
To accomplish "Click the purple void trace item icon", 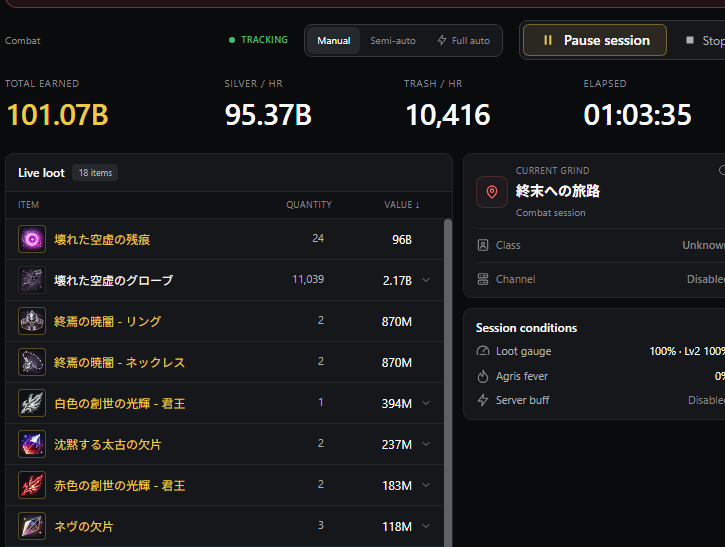I will pos(32,239).
